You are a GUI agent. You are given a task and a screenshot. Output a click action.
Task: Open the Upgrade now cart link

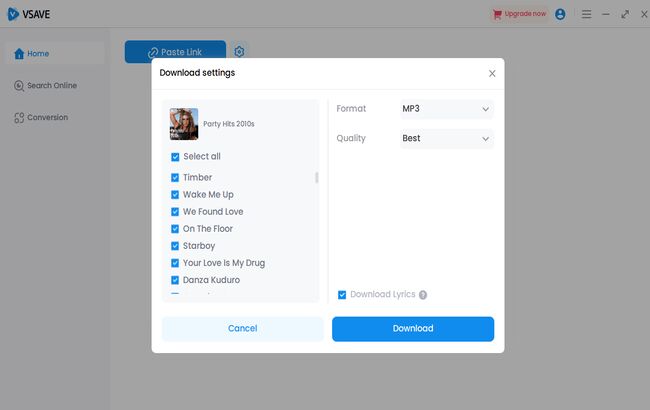[x=519, y=14]
